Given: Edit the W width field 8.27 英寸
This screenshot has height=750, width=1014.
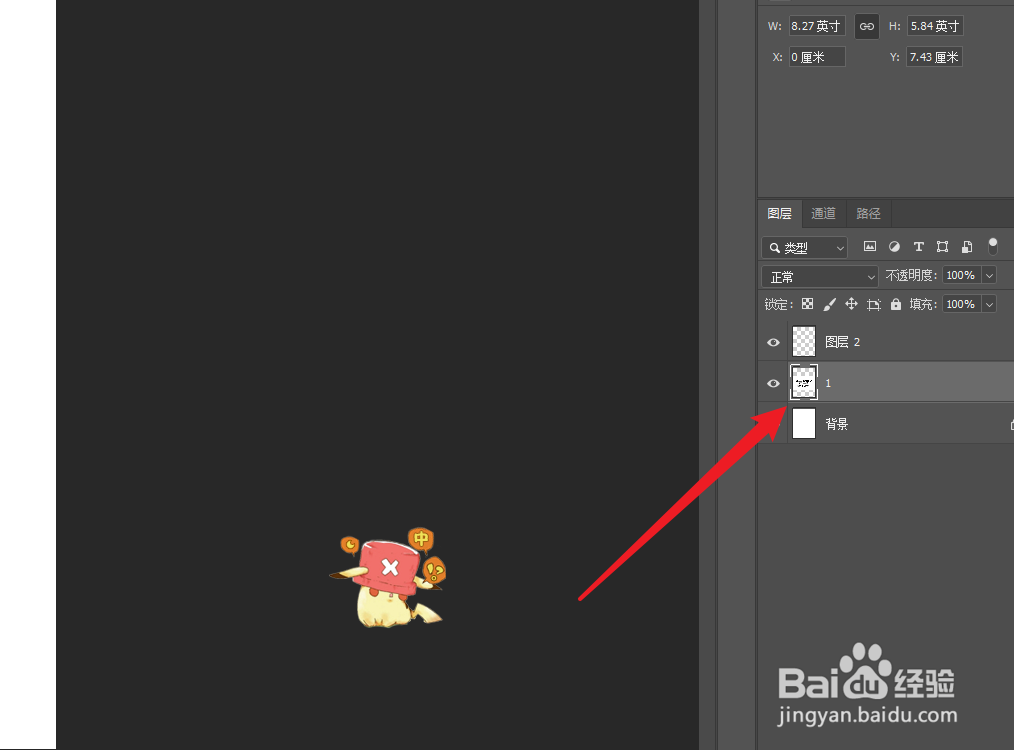Looking at the screenshot, I should pos(817,26).
